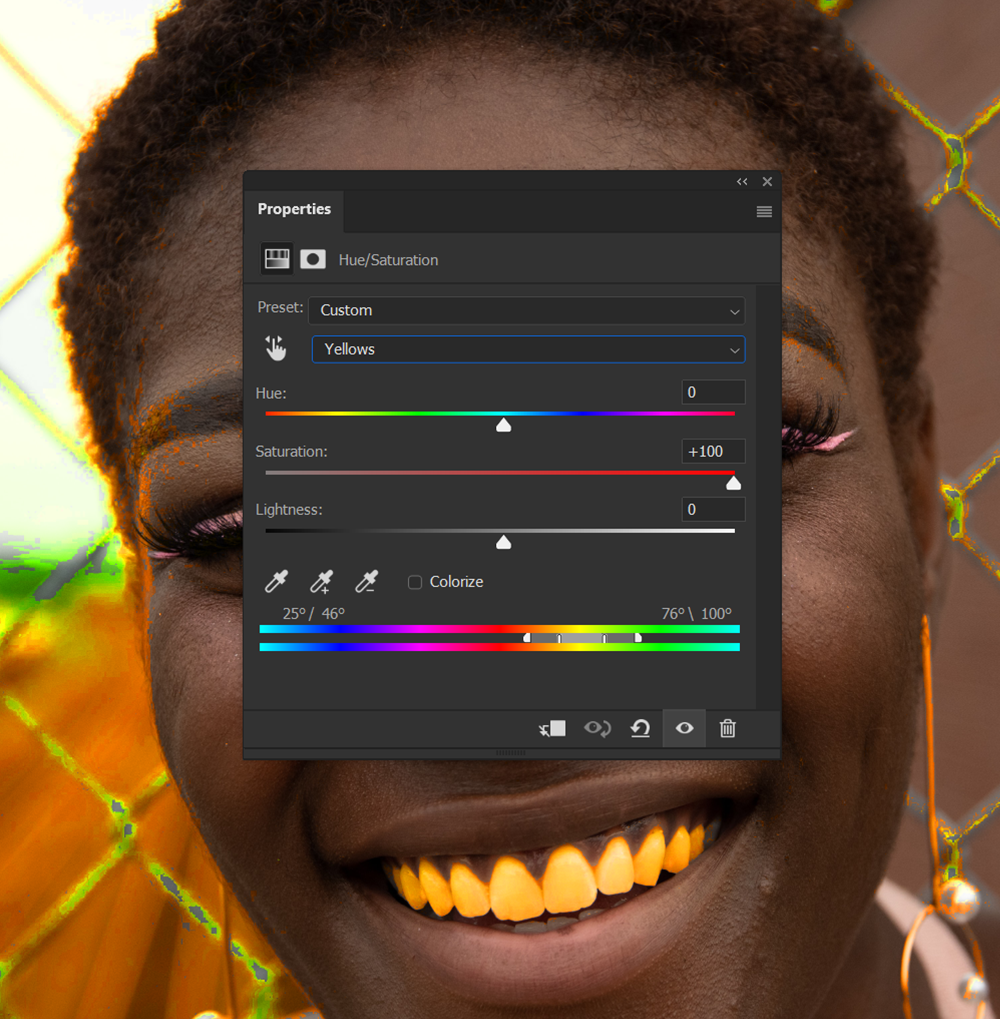The height and width of the screenshot is (1019, 1000).
Task: Click the Preset label
Action: pos(280,307)
